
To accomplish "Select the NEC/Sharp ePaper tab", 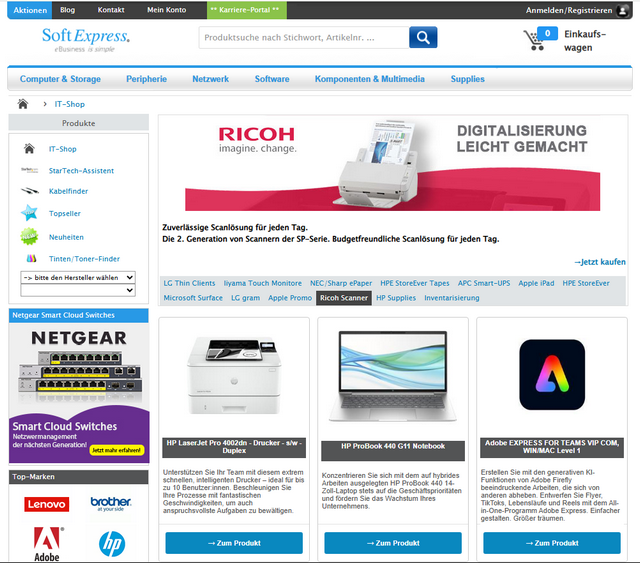I will [x=341, y=283].
